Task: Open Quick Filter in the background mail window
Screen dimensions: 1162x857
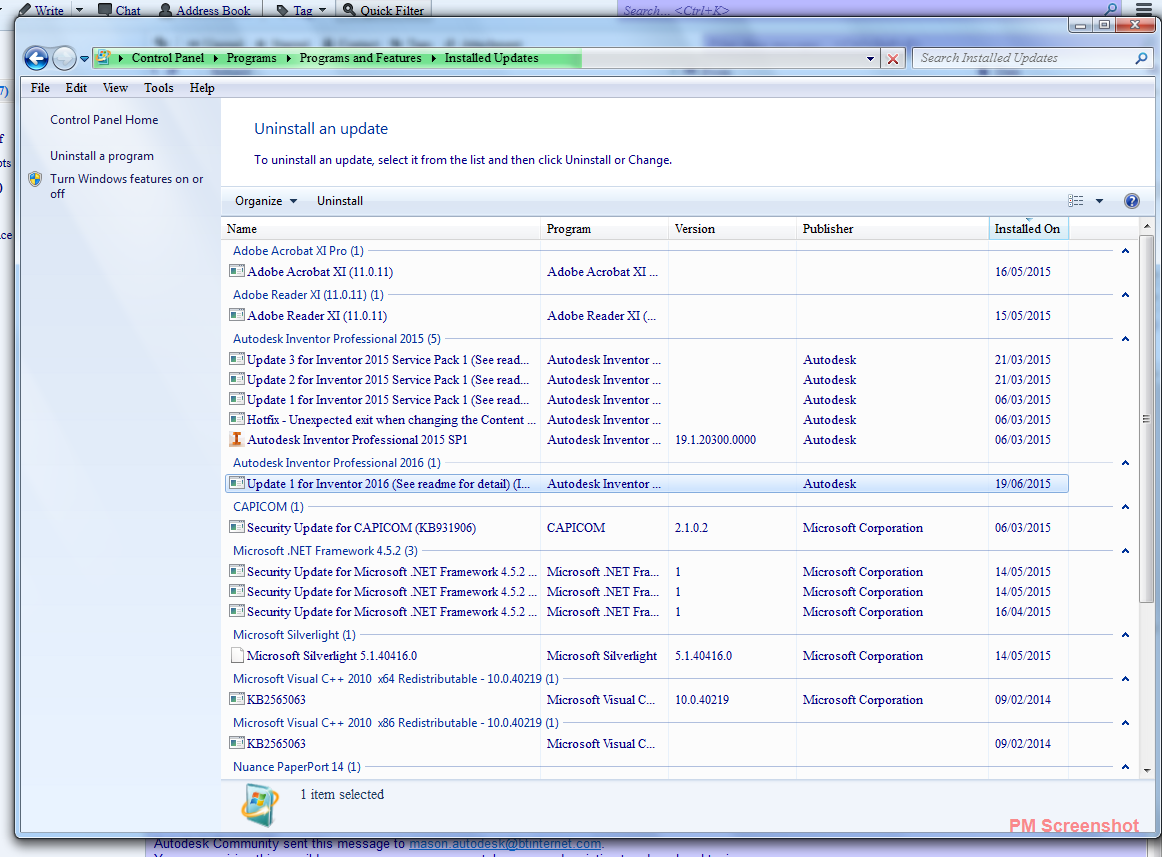Action: click(x=384, y=10)
